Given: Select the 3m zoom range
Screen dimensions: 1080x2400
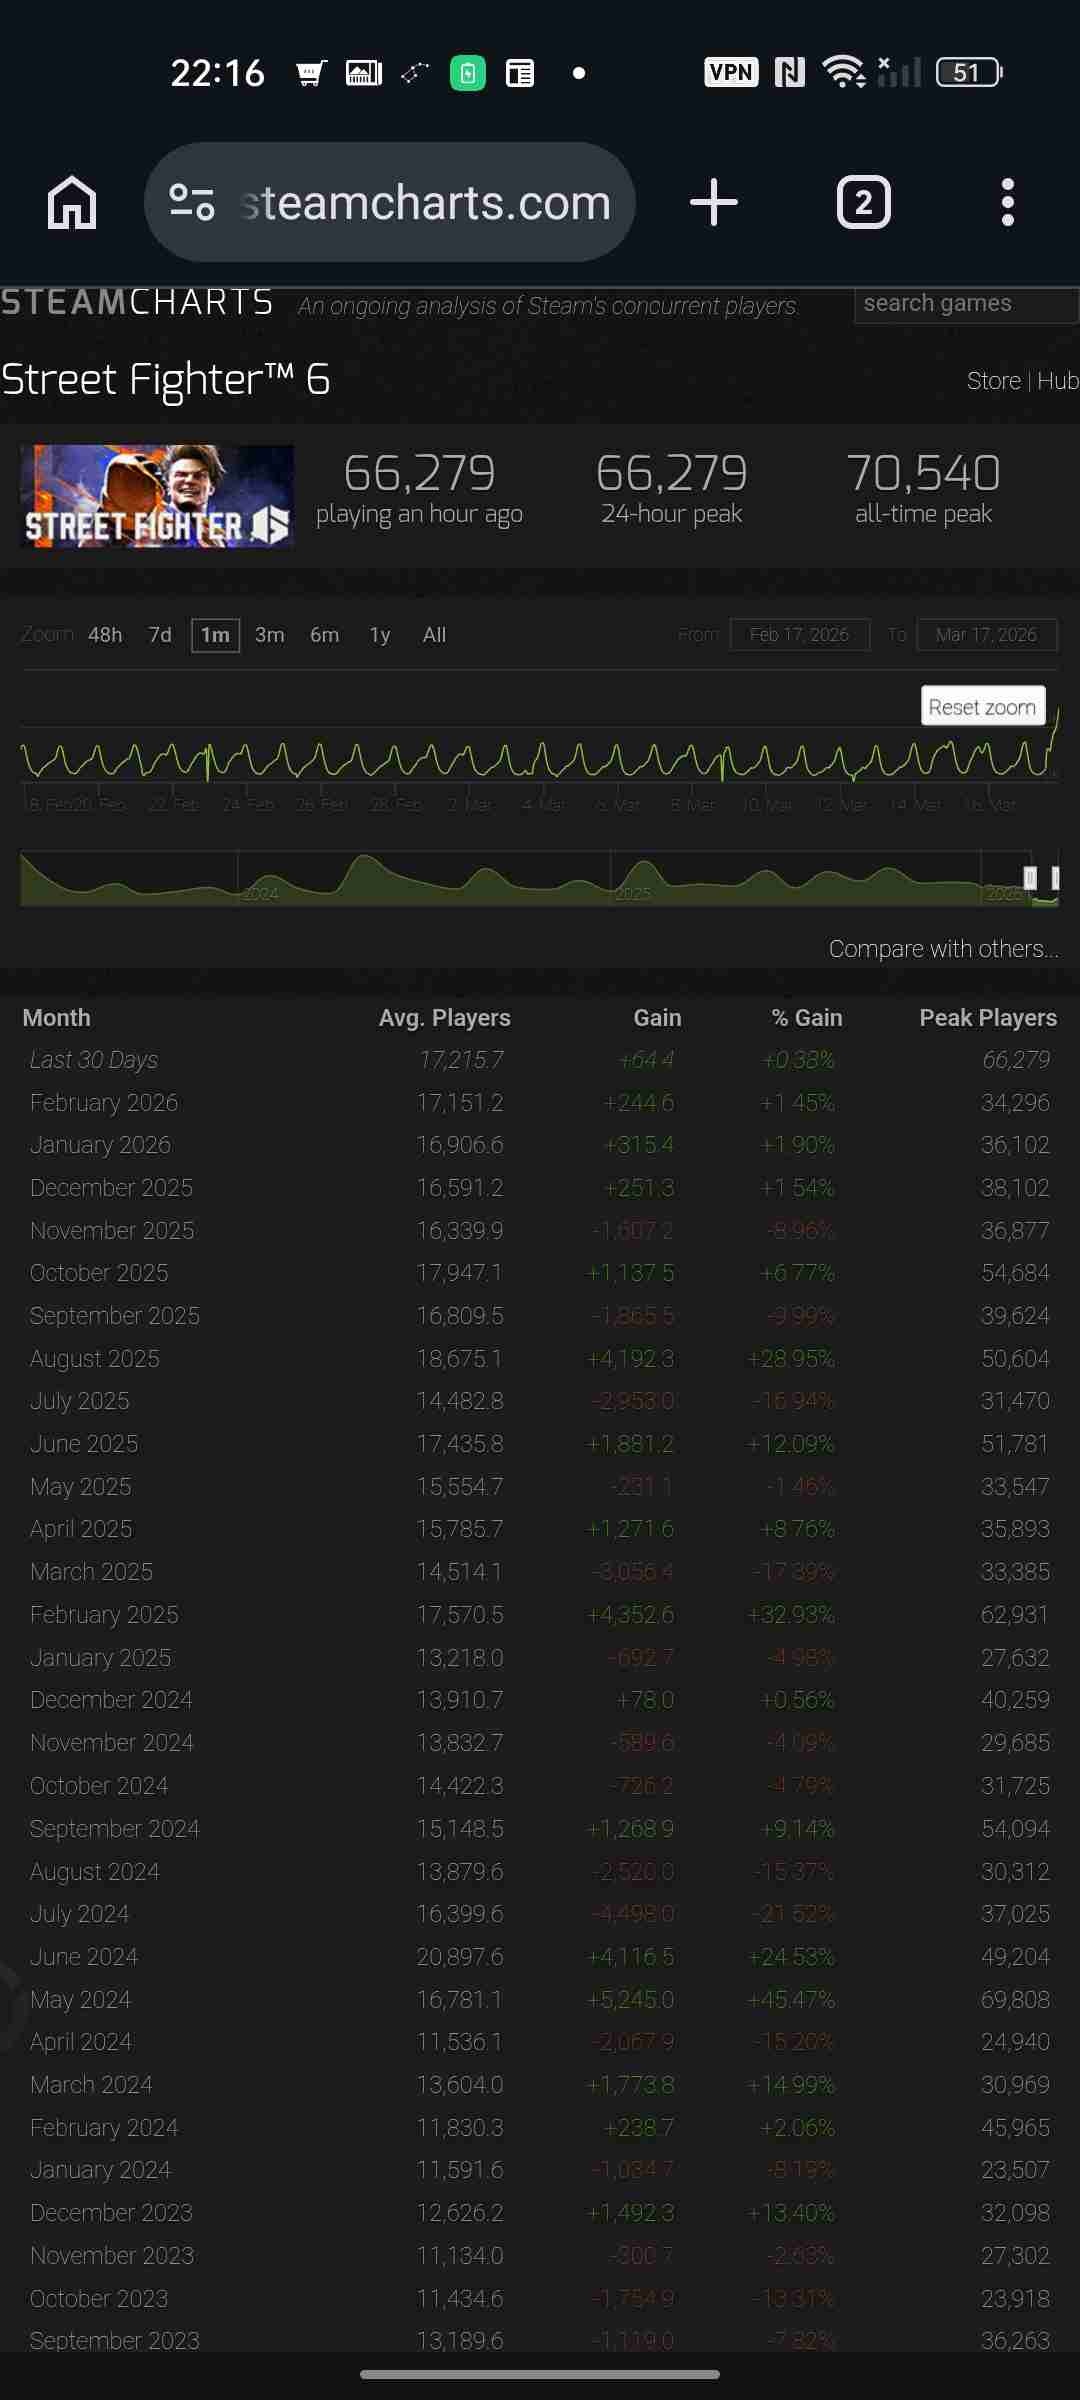Looking at the screenshot, I should tap(269, 635).
